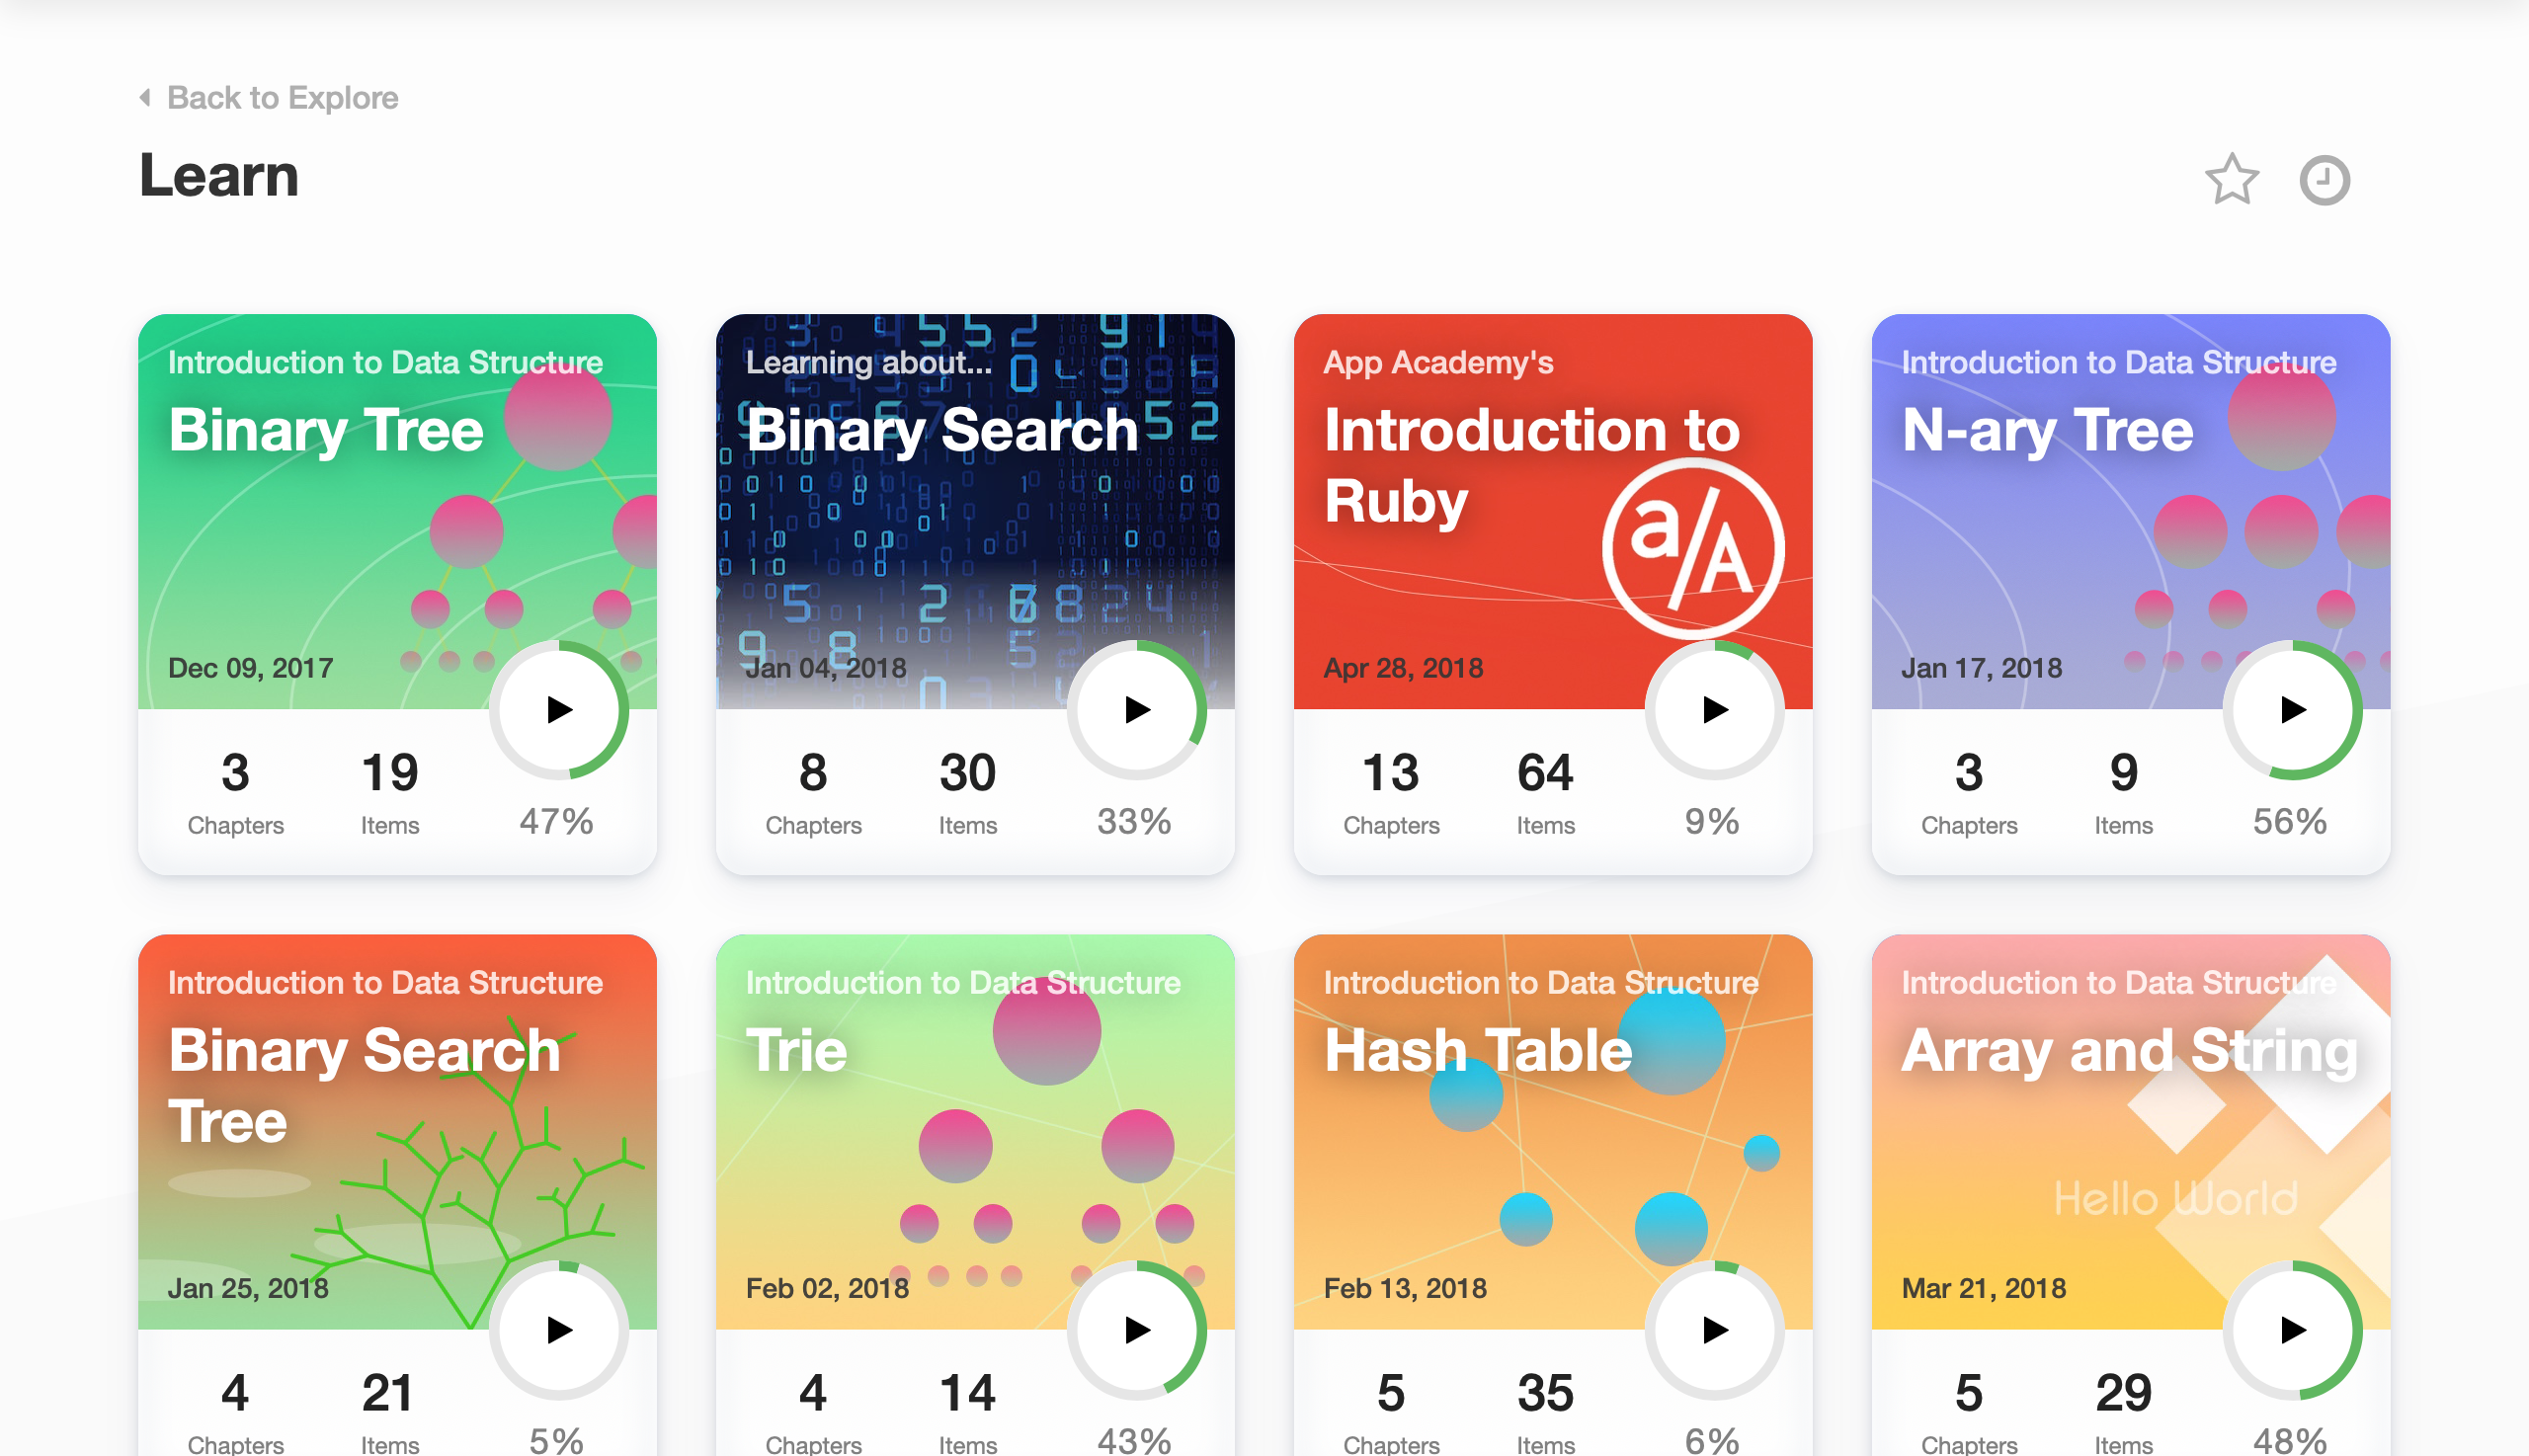Open the Trie card image

975,1131
